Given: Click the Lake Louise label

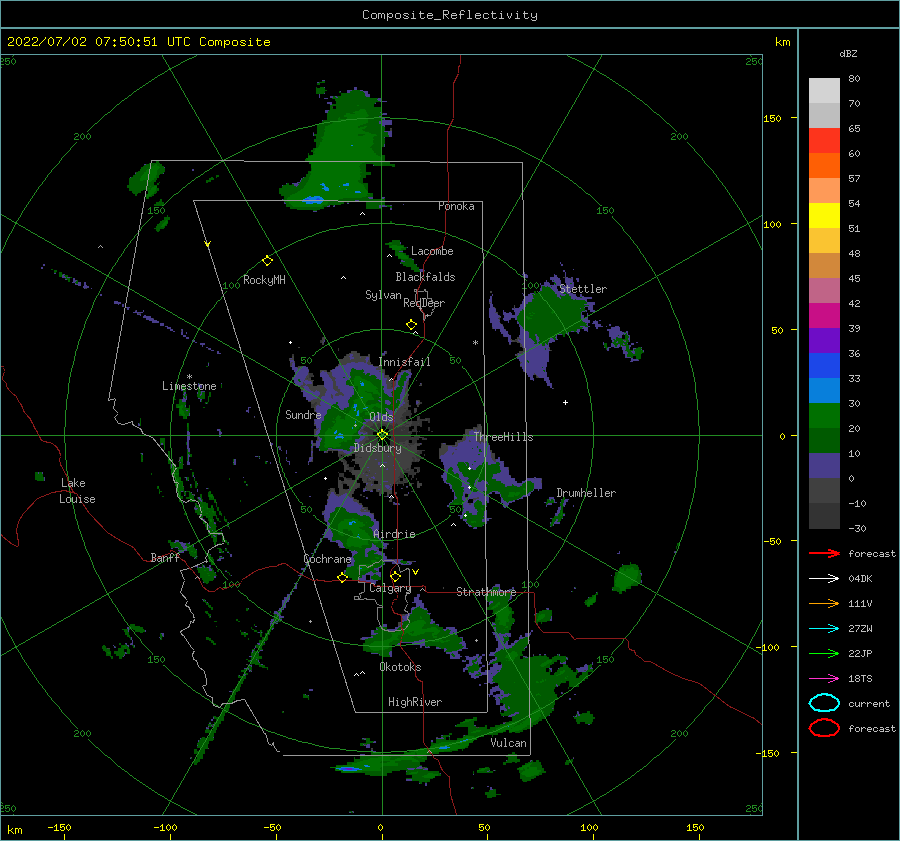Looking at the screenshot, I should [x=77, y=491].
